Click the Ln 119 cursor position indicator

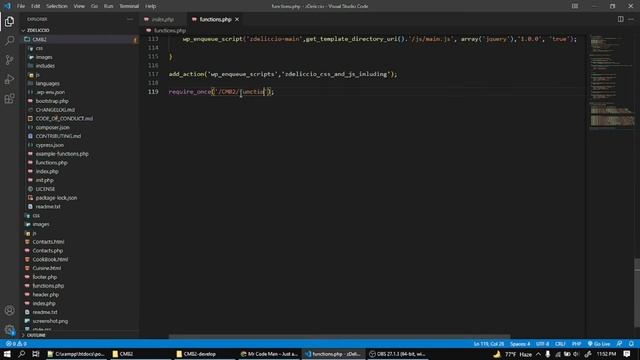[489, 344]
